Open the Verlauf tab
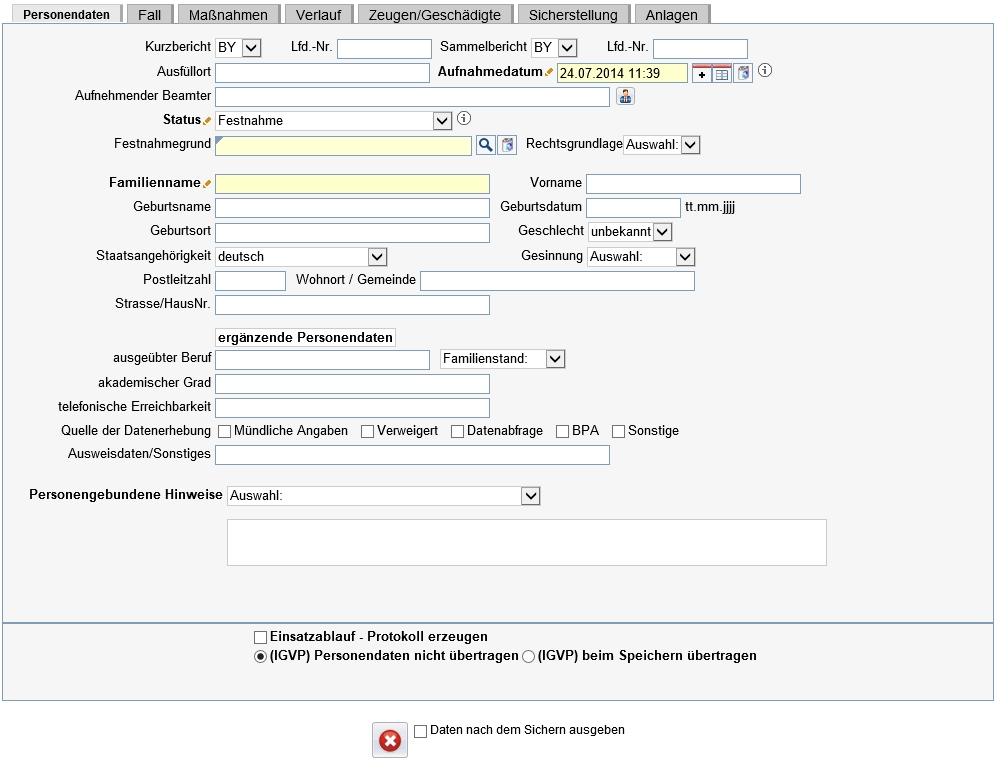This screenshot has height=764, width=998. pos(318,15)
